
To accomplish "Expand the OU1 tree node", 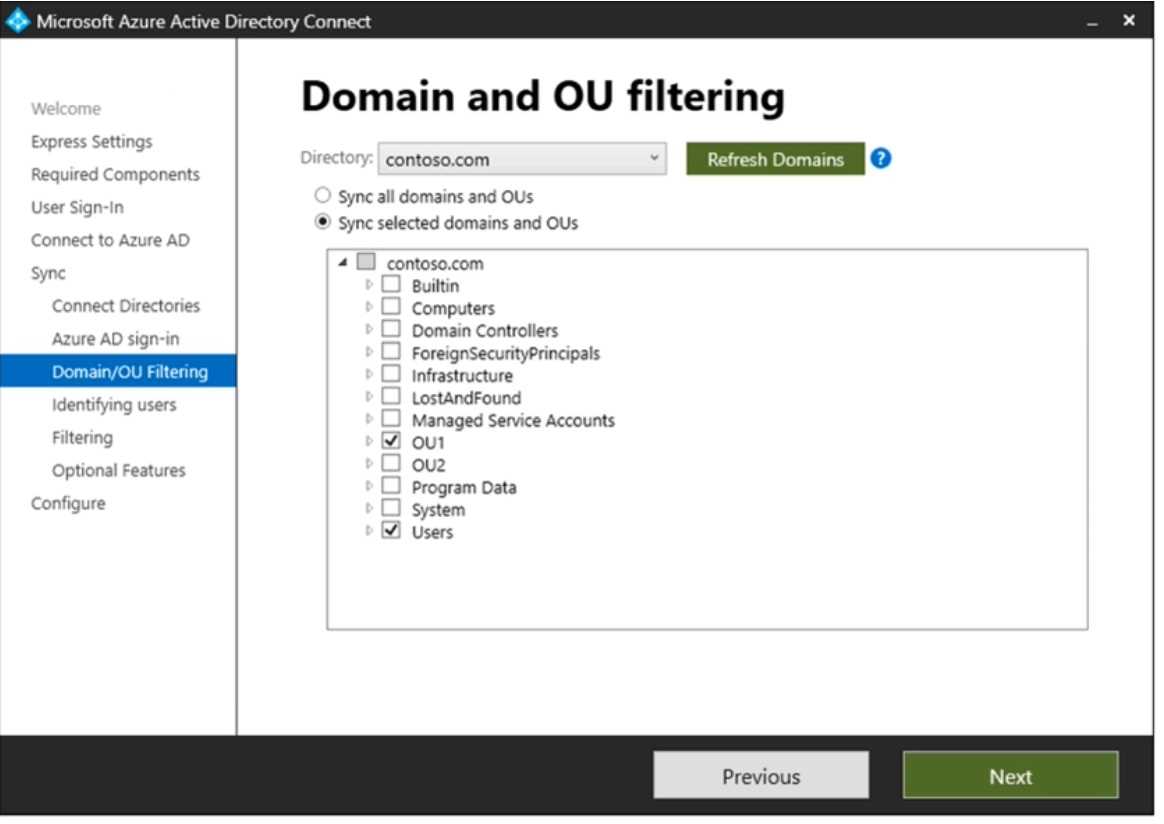I will (x=369, y=442).
